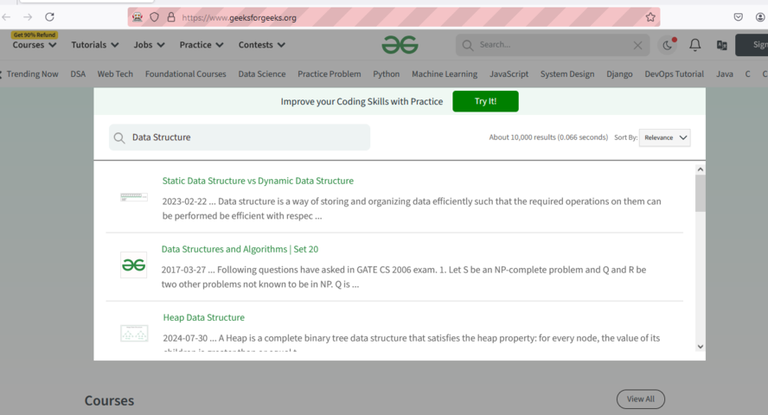Click results scrollbar up arrow

pyautogui.click(x=700, y=170)
